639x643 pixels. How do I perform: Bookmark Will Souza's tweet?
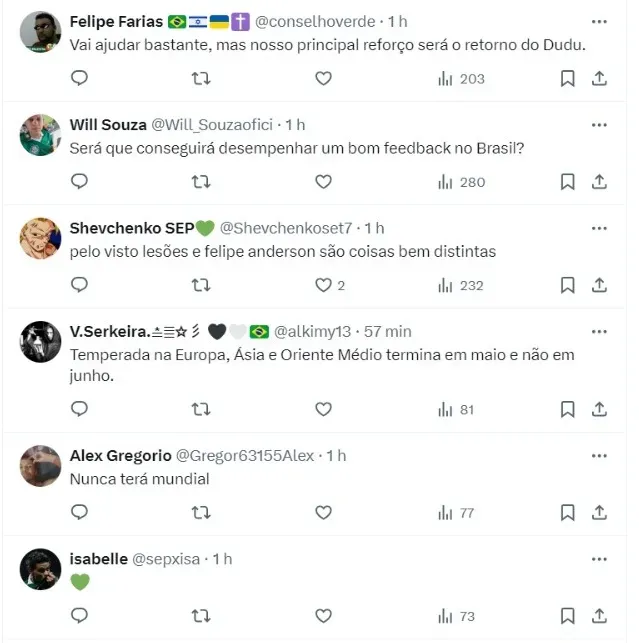click(x=567, y=182)
